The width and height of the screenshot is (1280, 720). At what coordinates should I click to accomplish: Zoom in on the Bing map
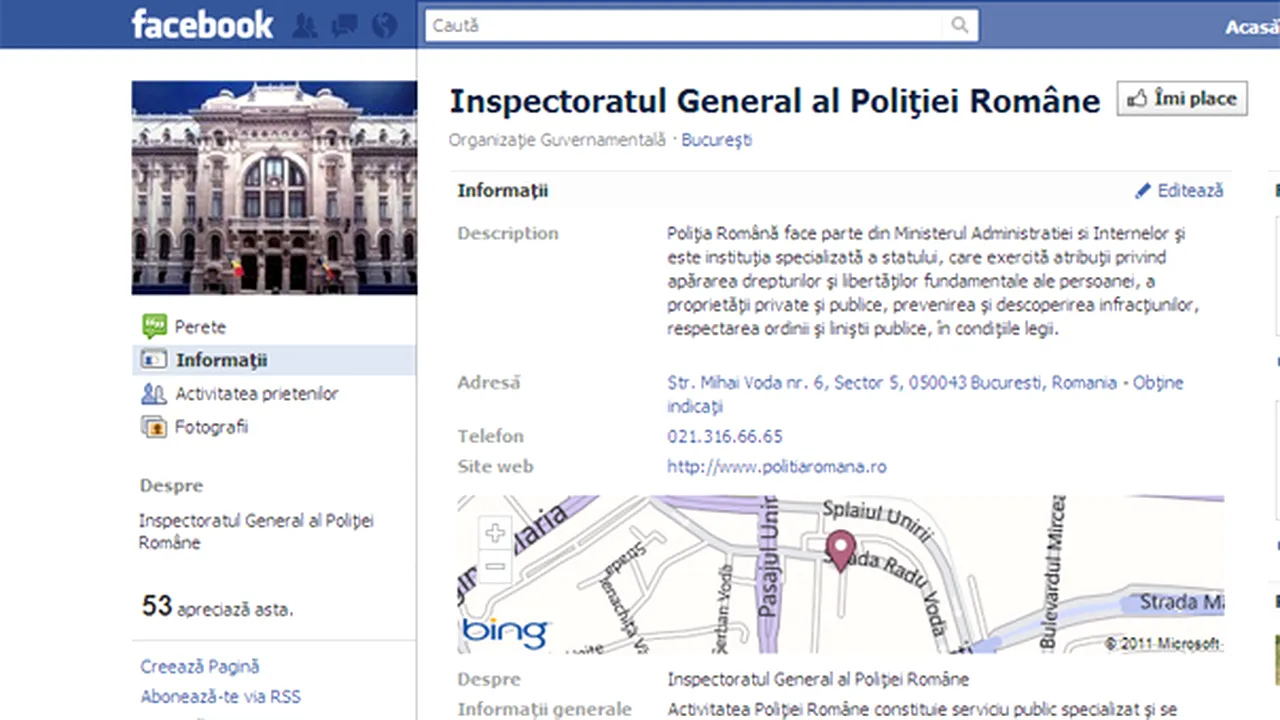pos(495,533)
